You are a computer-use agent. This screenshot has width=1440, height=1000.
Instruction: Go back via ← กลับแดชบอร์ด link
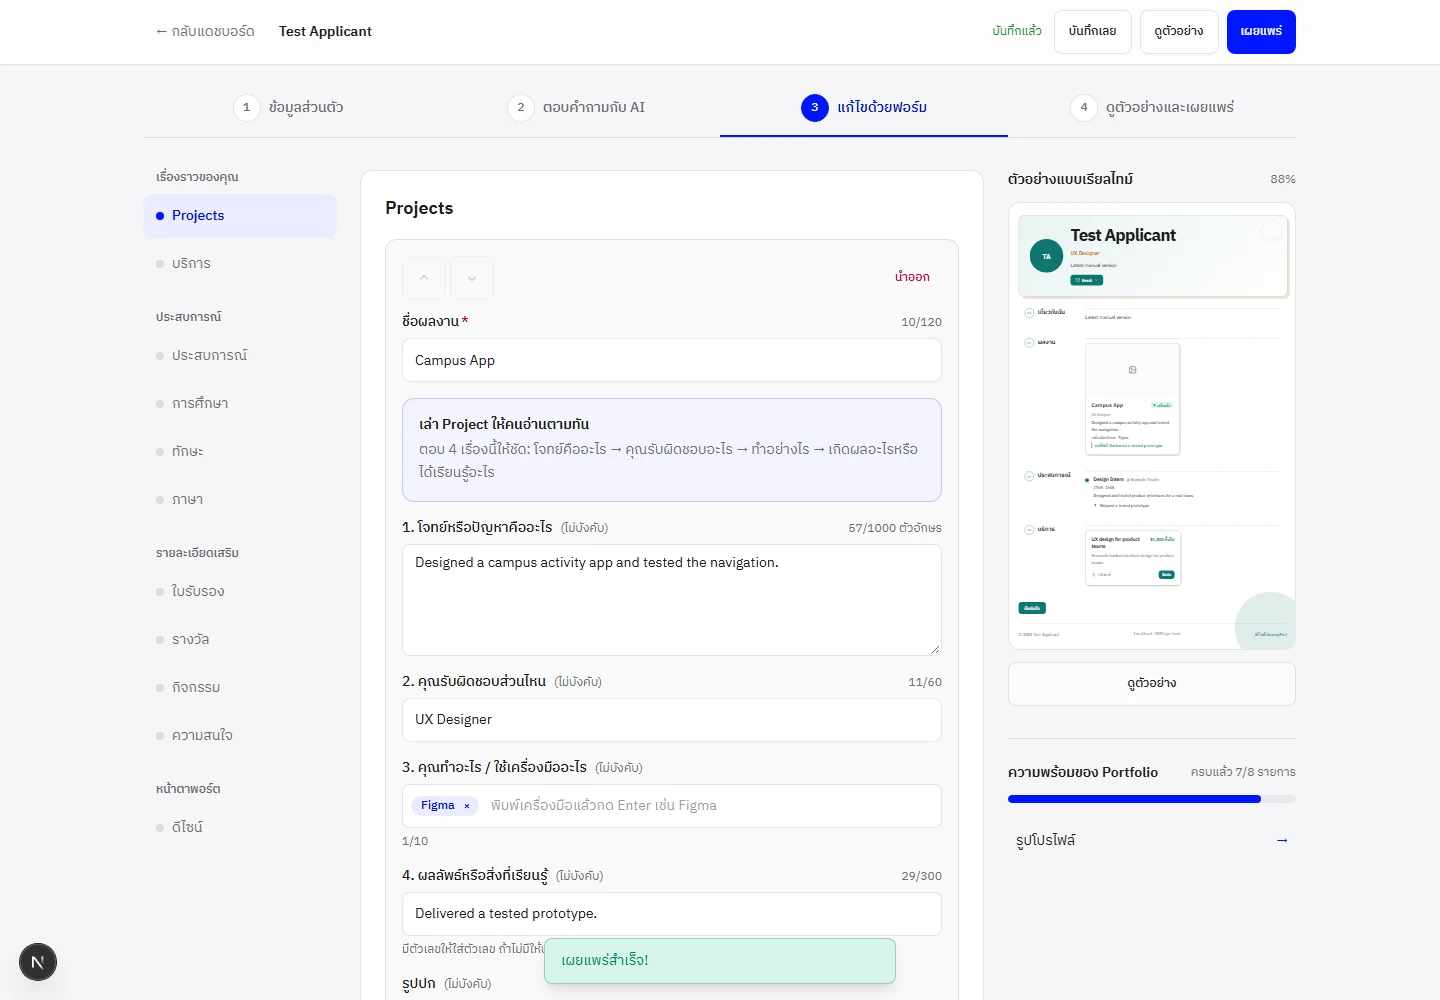tap(204, 31)
